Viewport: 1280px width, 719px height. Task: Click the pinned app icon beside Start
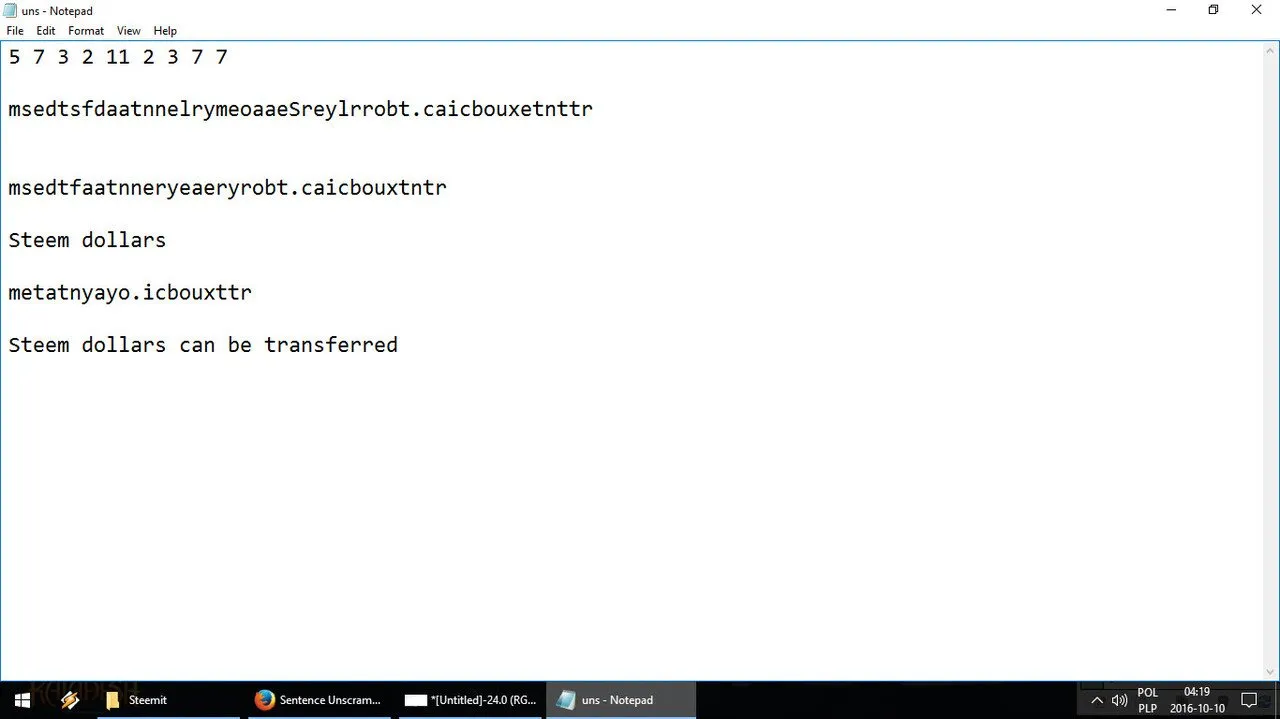(69, 700)
